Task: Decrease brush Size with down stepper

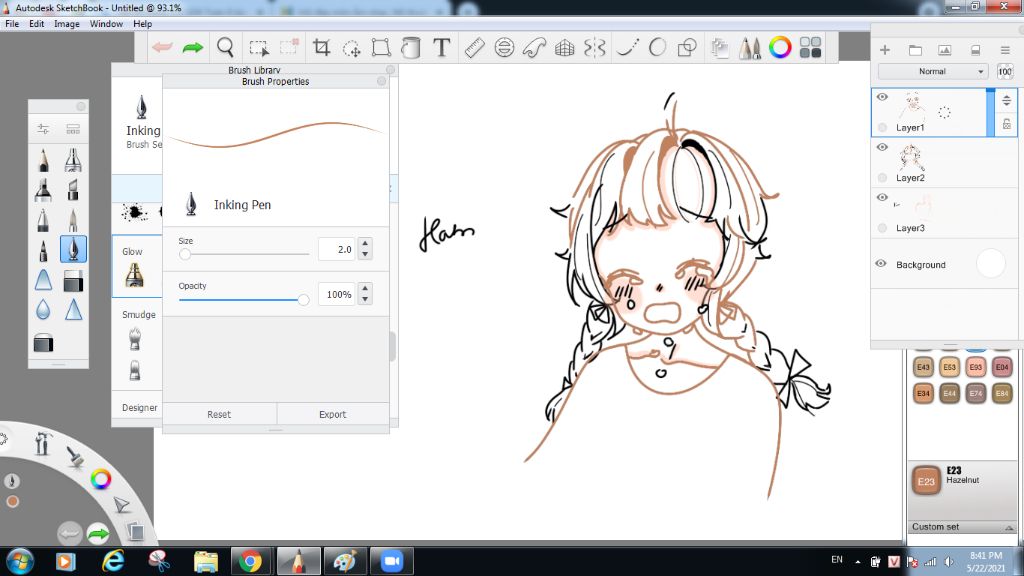Action: click(x=365, y=254)
